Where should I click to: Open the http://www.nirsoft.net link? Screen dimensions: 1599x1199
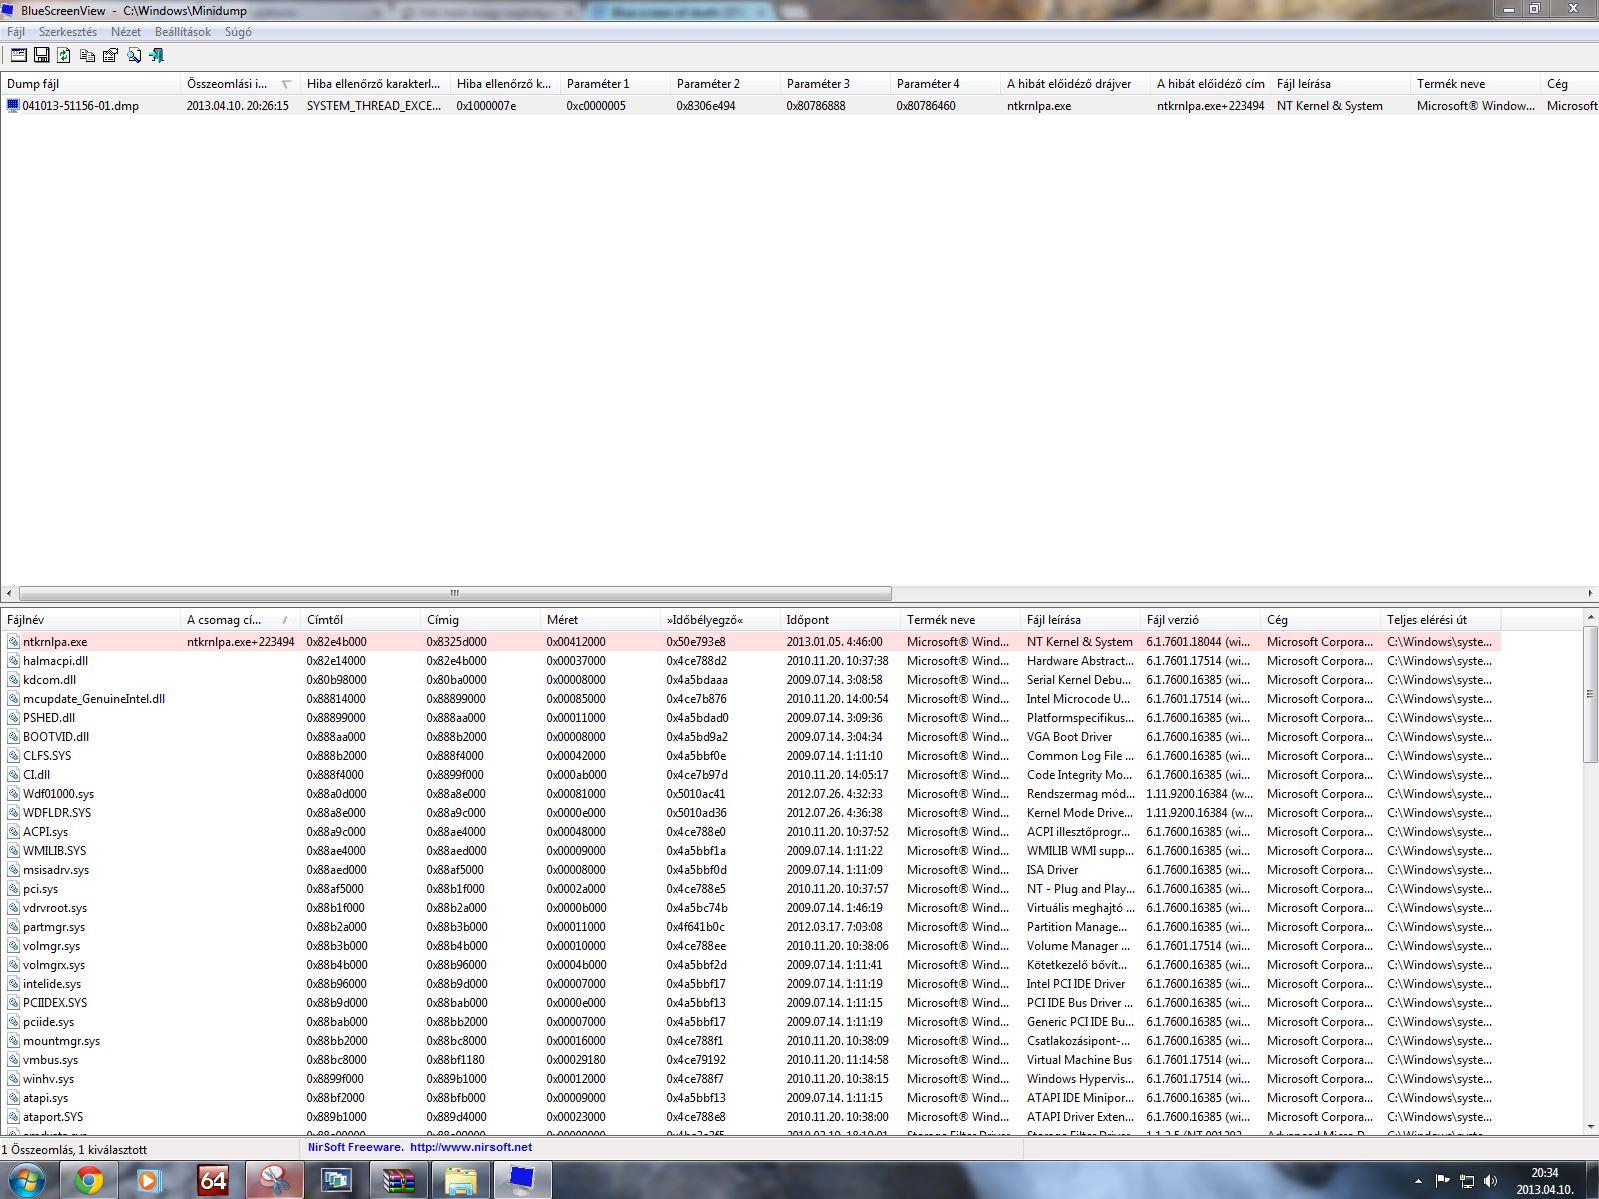(470, 1147)
